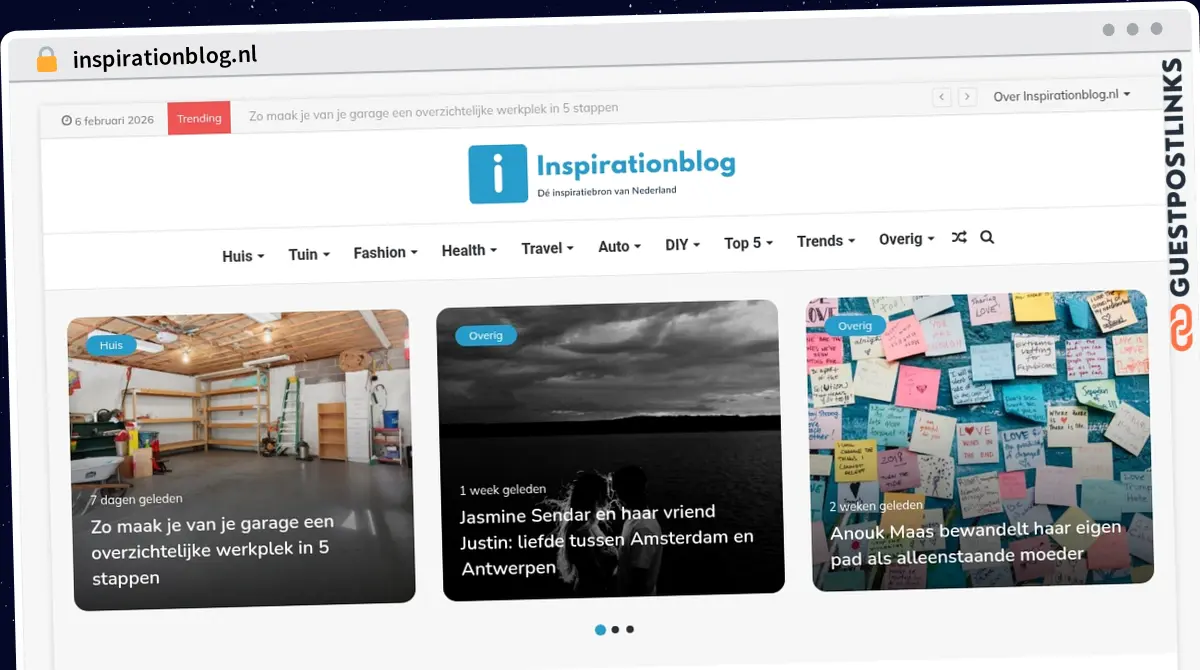
Task: Open the Top 5 menu item
Action: pyautogui.click(x=748, y=243)
